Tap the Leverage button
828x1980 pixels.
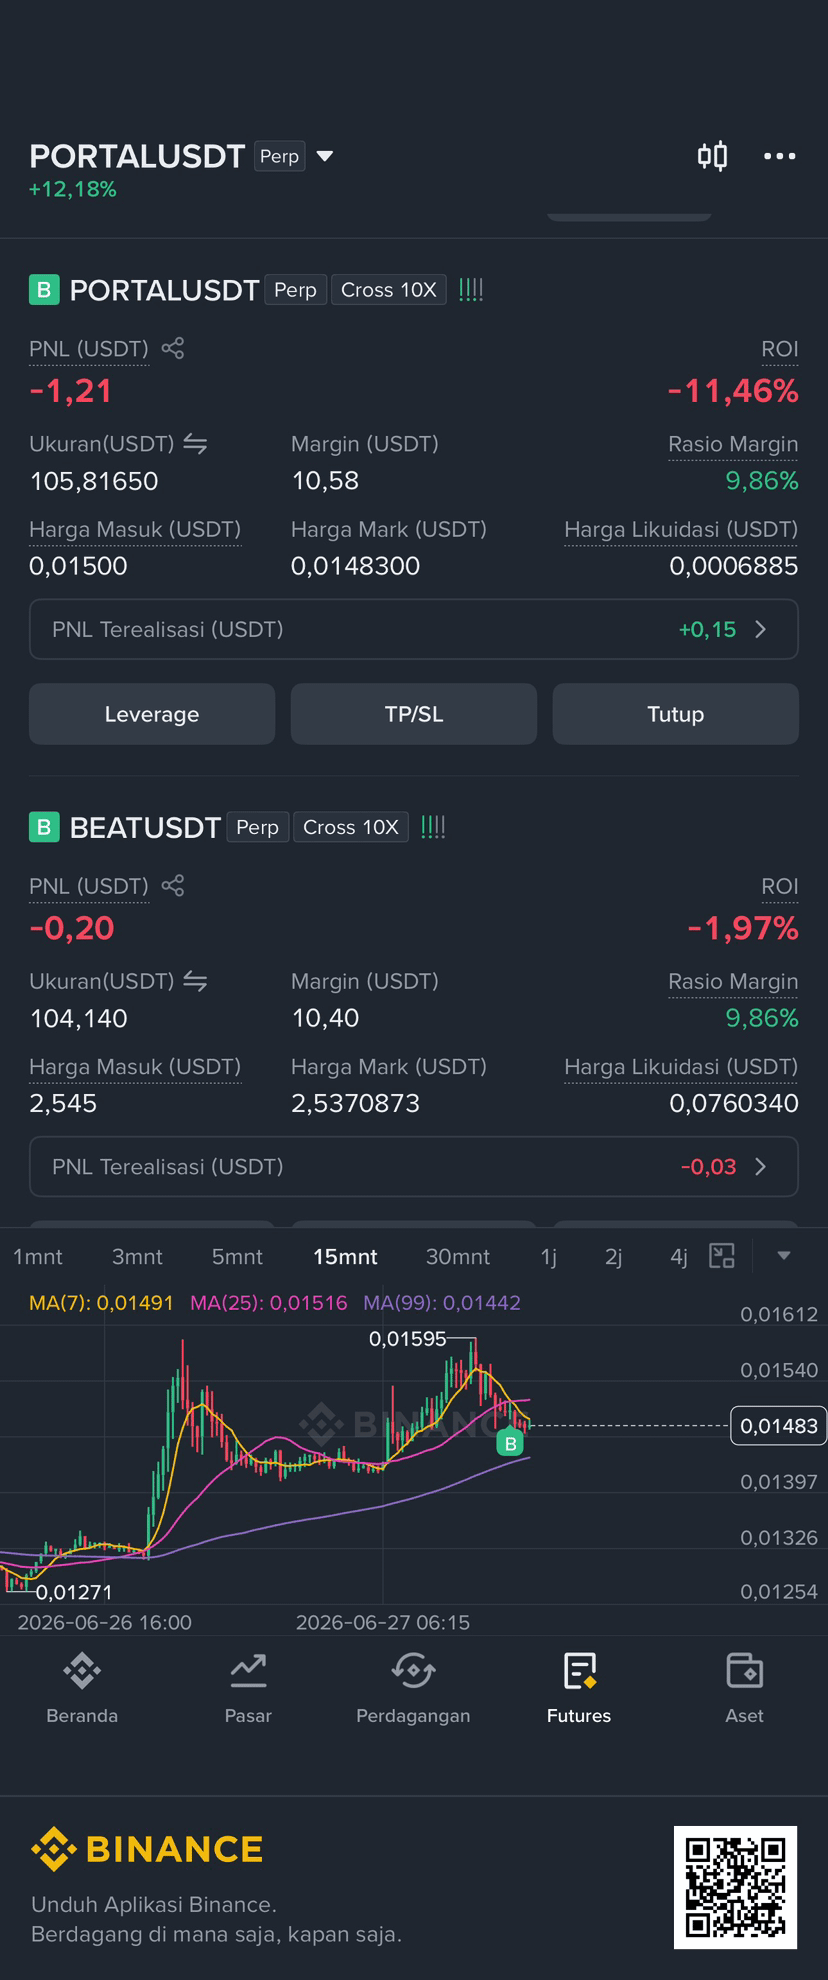click(152, 714)
